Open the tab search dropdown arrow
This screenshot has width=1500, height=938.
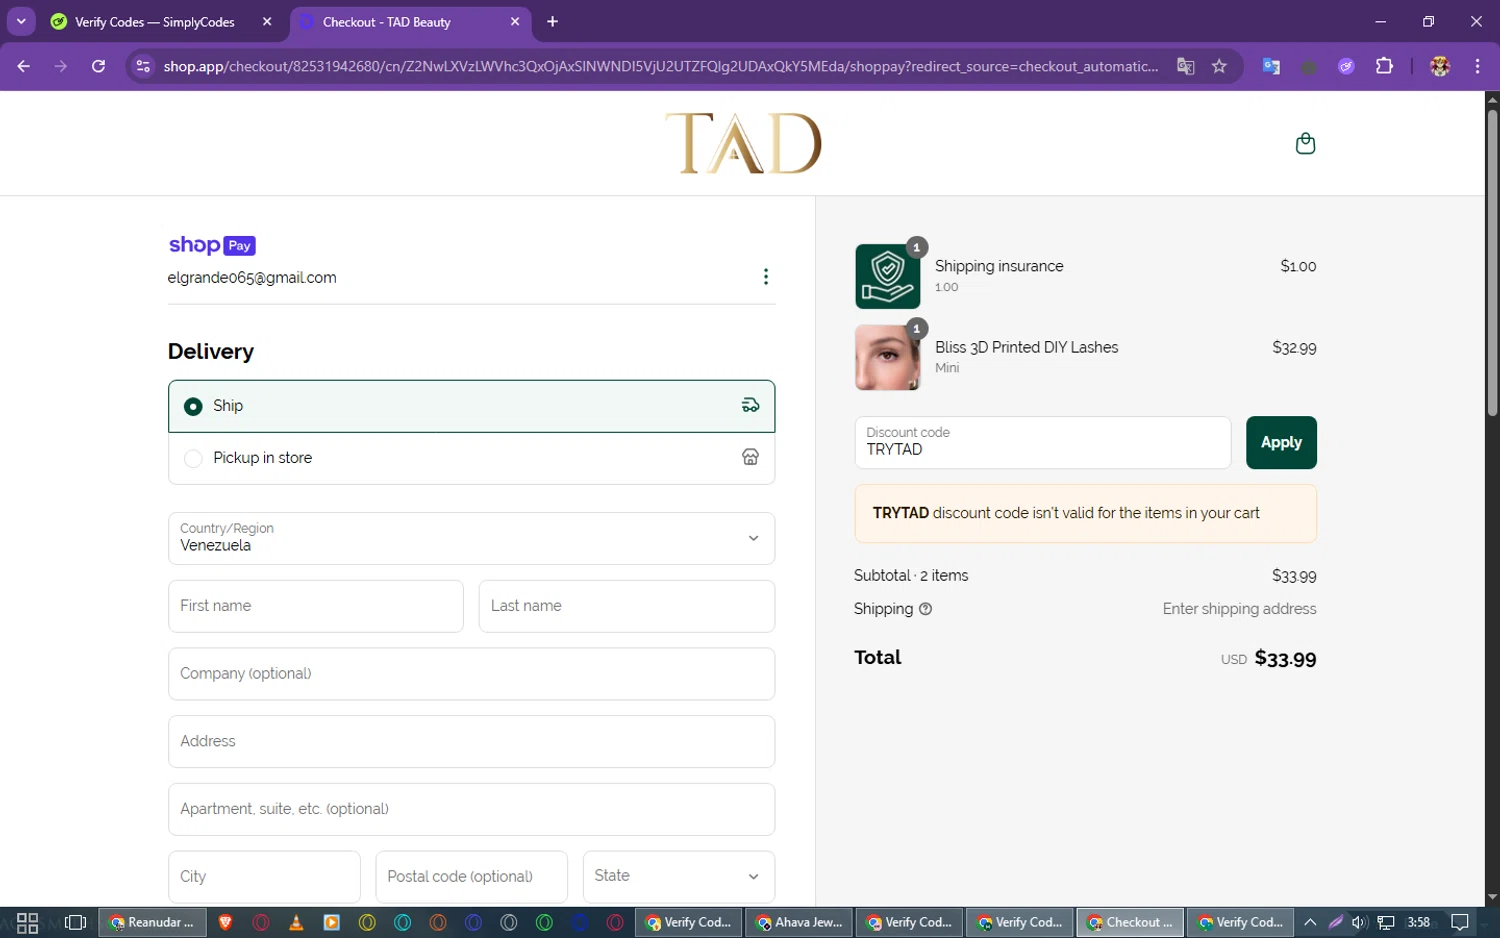pyautogui.click(x=21, y=21)
